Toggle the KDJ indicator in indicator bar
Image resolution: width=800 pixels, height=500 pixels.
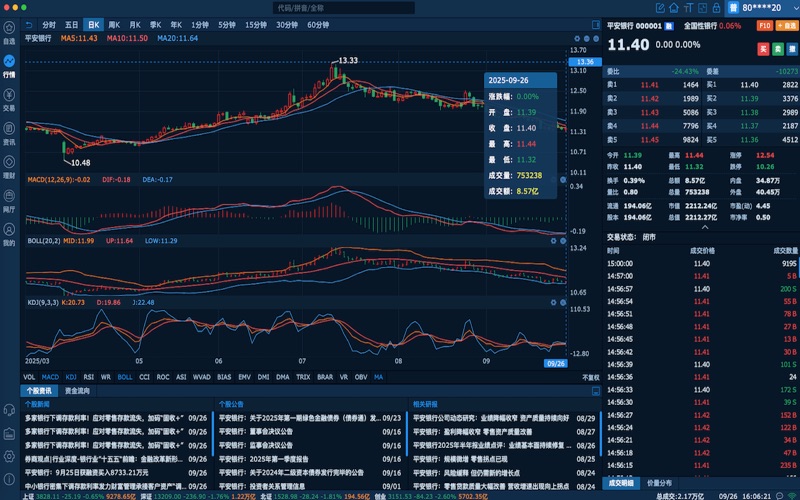point(71,377)
